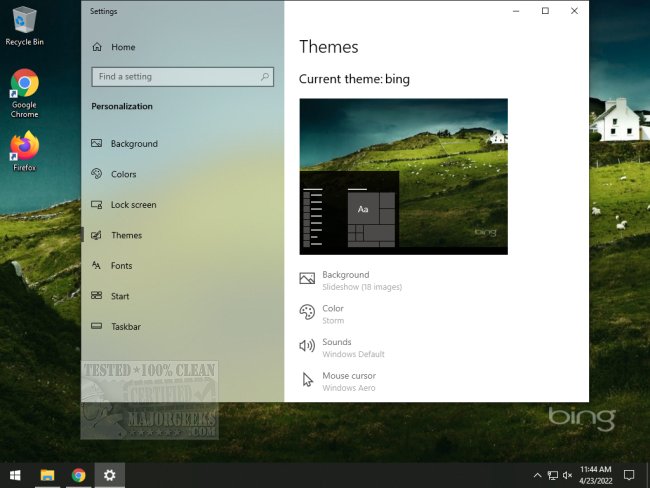Click the Themes sidebar icon
This screenshot has width=650, height=488.
(97, 235)
